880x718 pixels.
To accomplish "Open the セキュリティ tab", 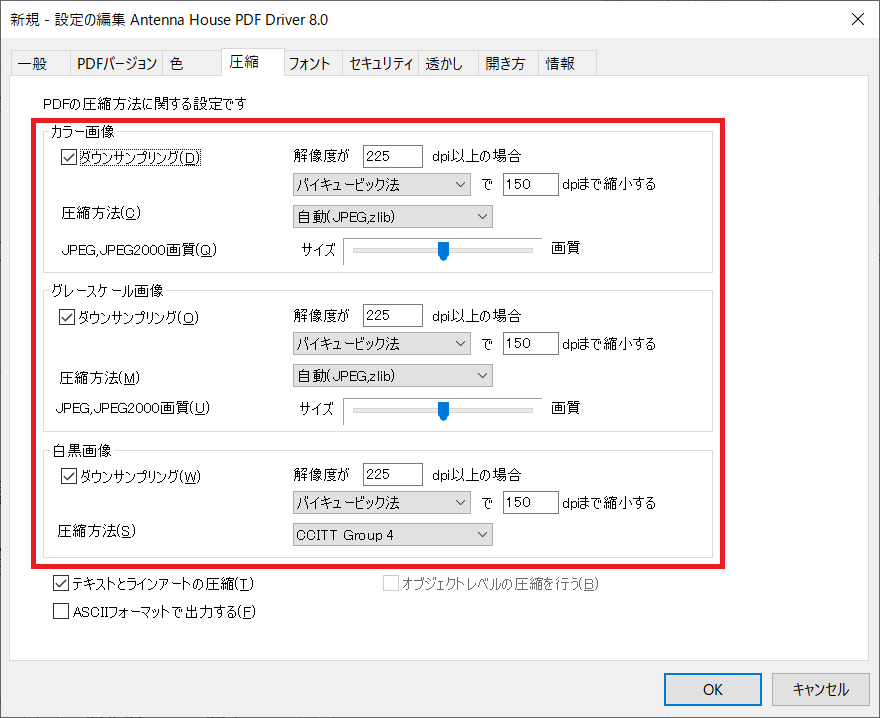I will tap(380, 63).
